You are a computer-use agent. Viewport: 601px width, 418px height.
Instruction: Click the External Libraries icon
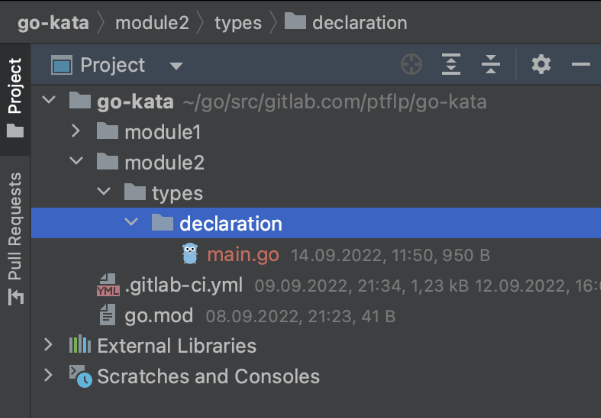80,346
